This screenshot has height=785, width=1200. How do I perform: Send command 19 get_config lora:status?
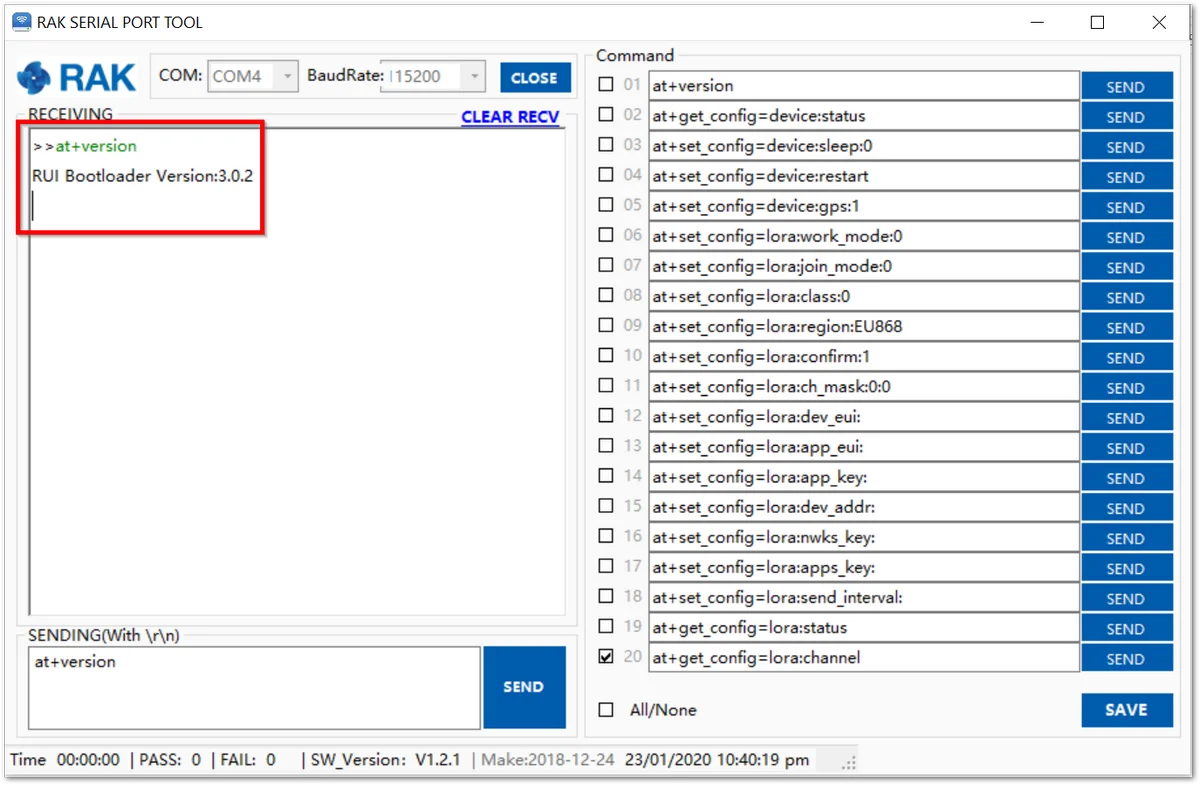point(1126,628)
